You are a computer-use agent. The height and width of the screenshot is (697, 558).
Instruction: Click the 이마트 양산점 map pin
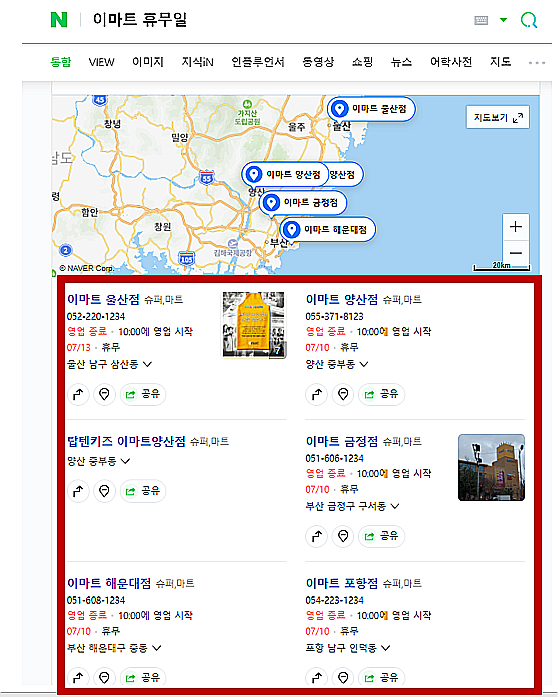point(285,174)
